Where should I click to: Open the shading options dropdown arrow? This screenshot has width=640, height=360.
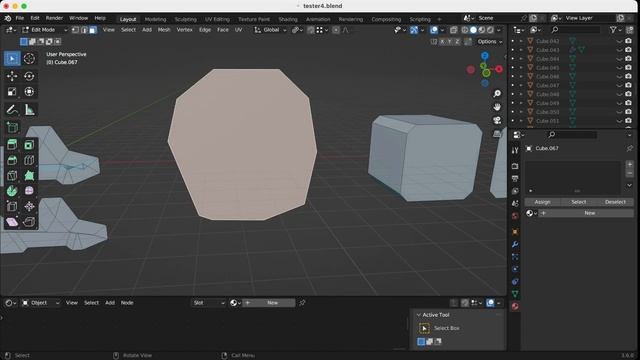499,30
